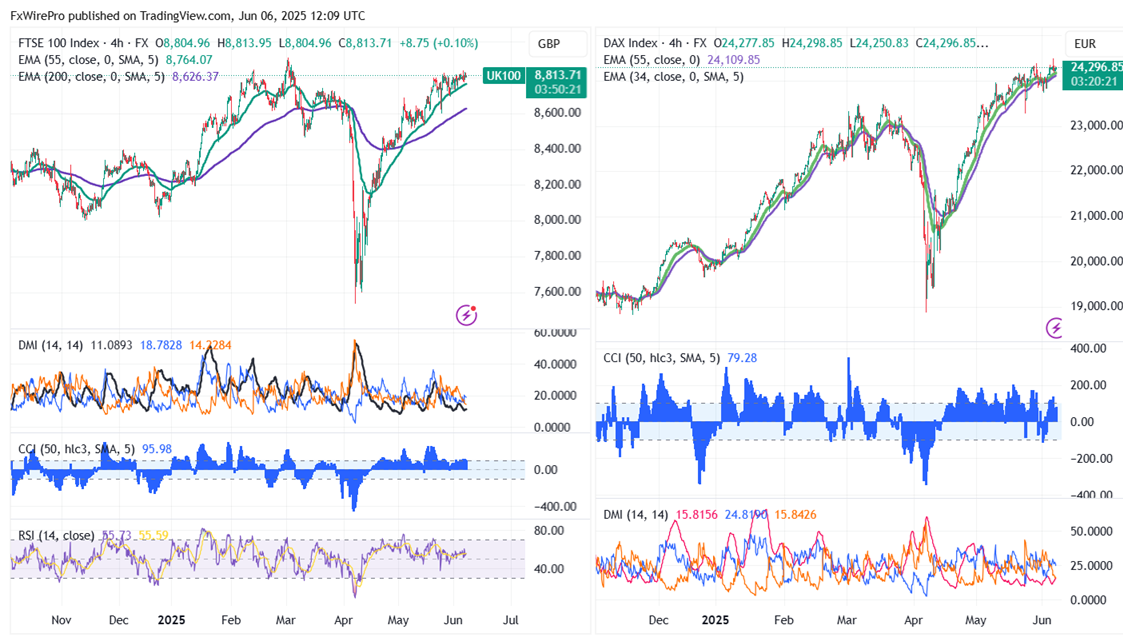
Task: Click the Jul label on FTSE time axis
Action: click(511, 620)
